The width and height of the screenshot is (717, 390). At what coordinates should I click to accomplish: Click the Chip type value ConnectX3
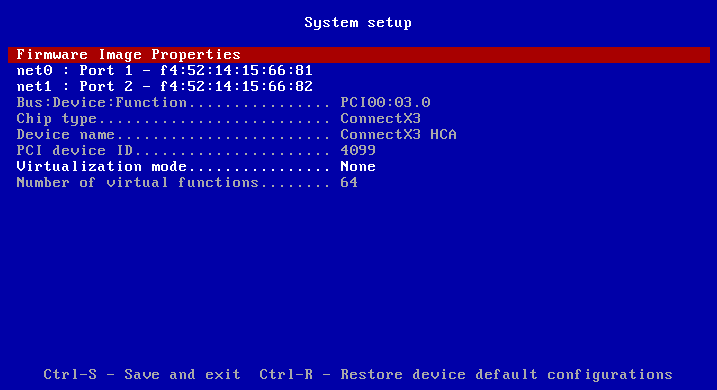[380, 118]
